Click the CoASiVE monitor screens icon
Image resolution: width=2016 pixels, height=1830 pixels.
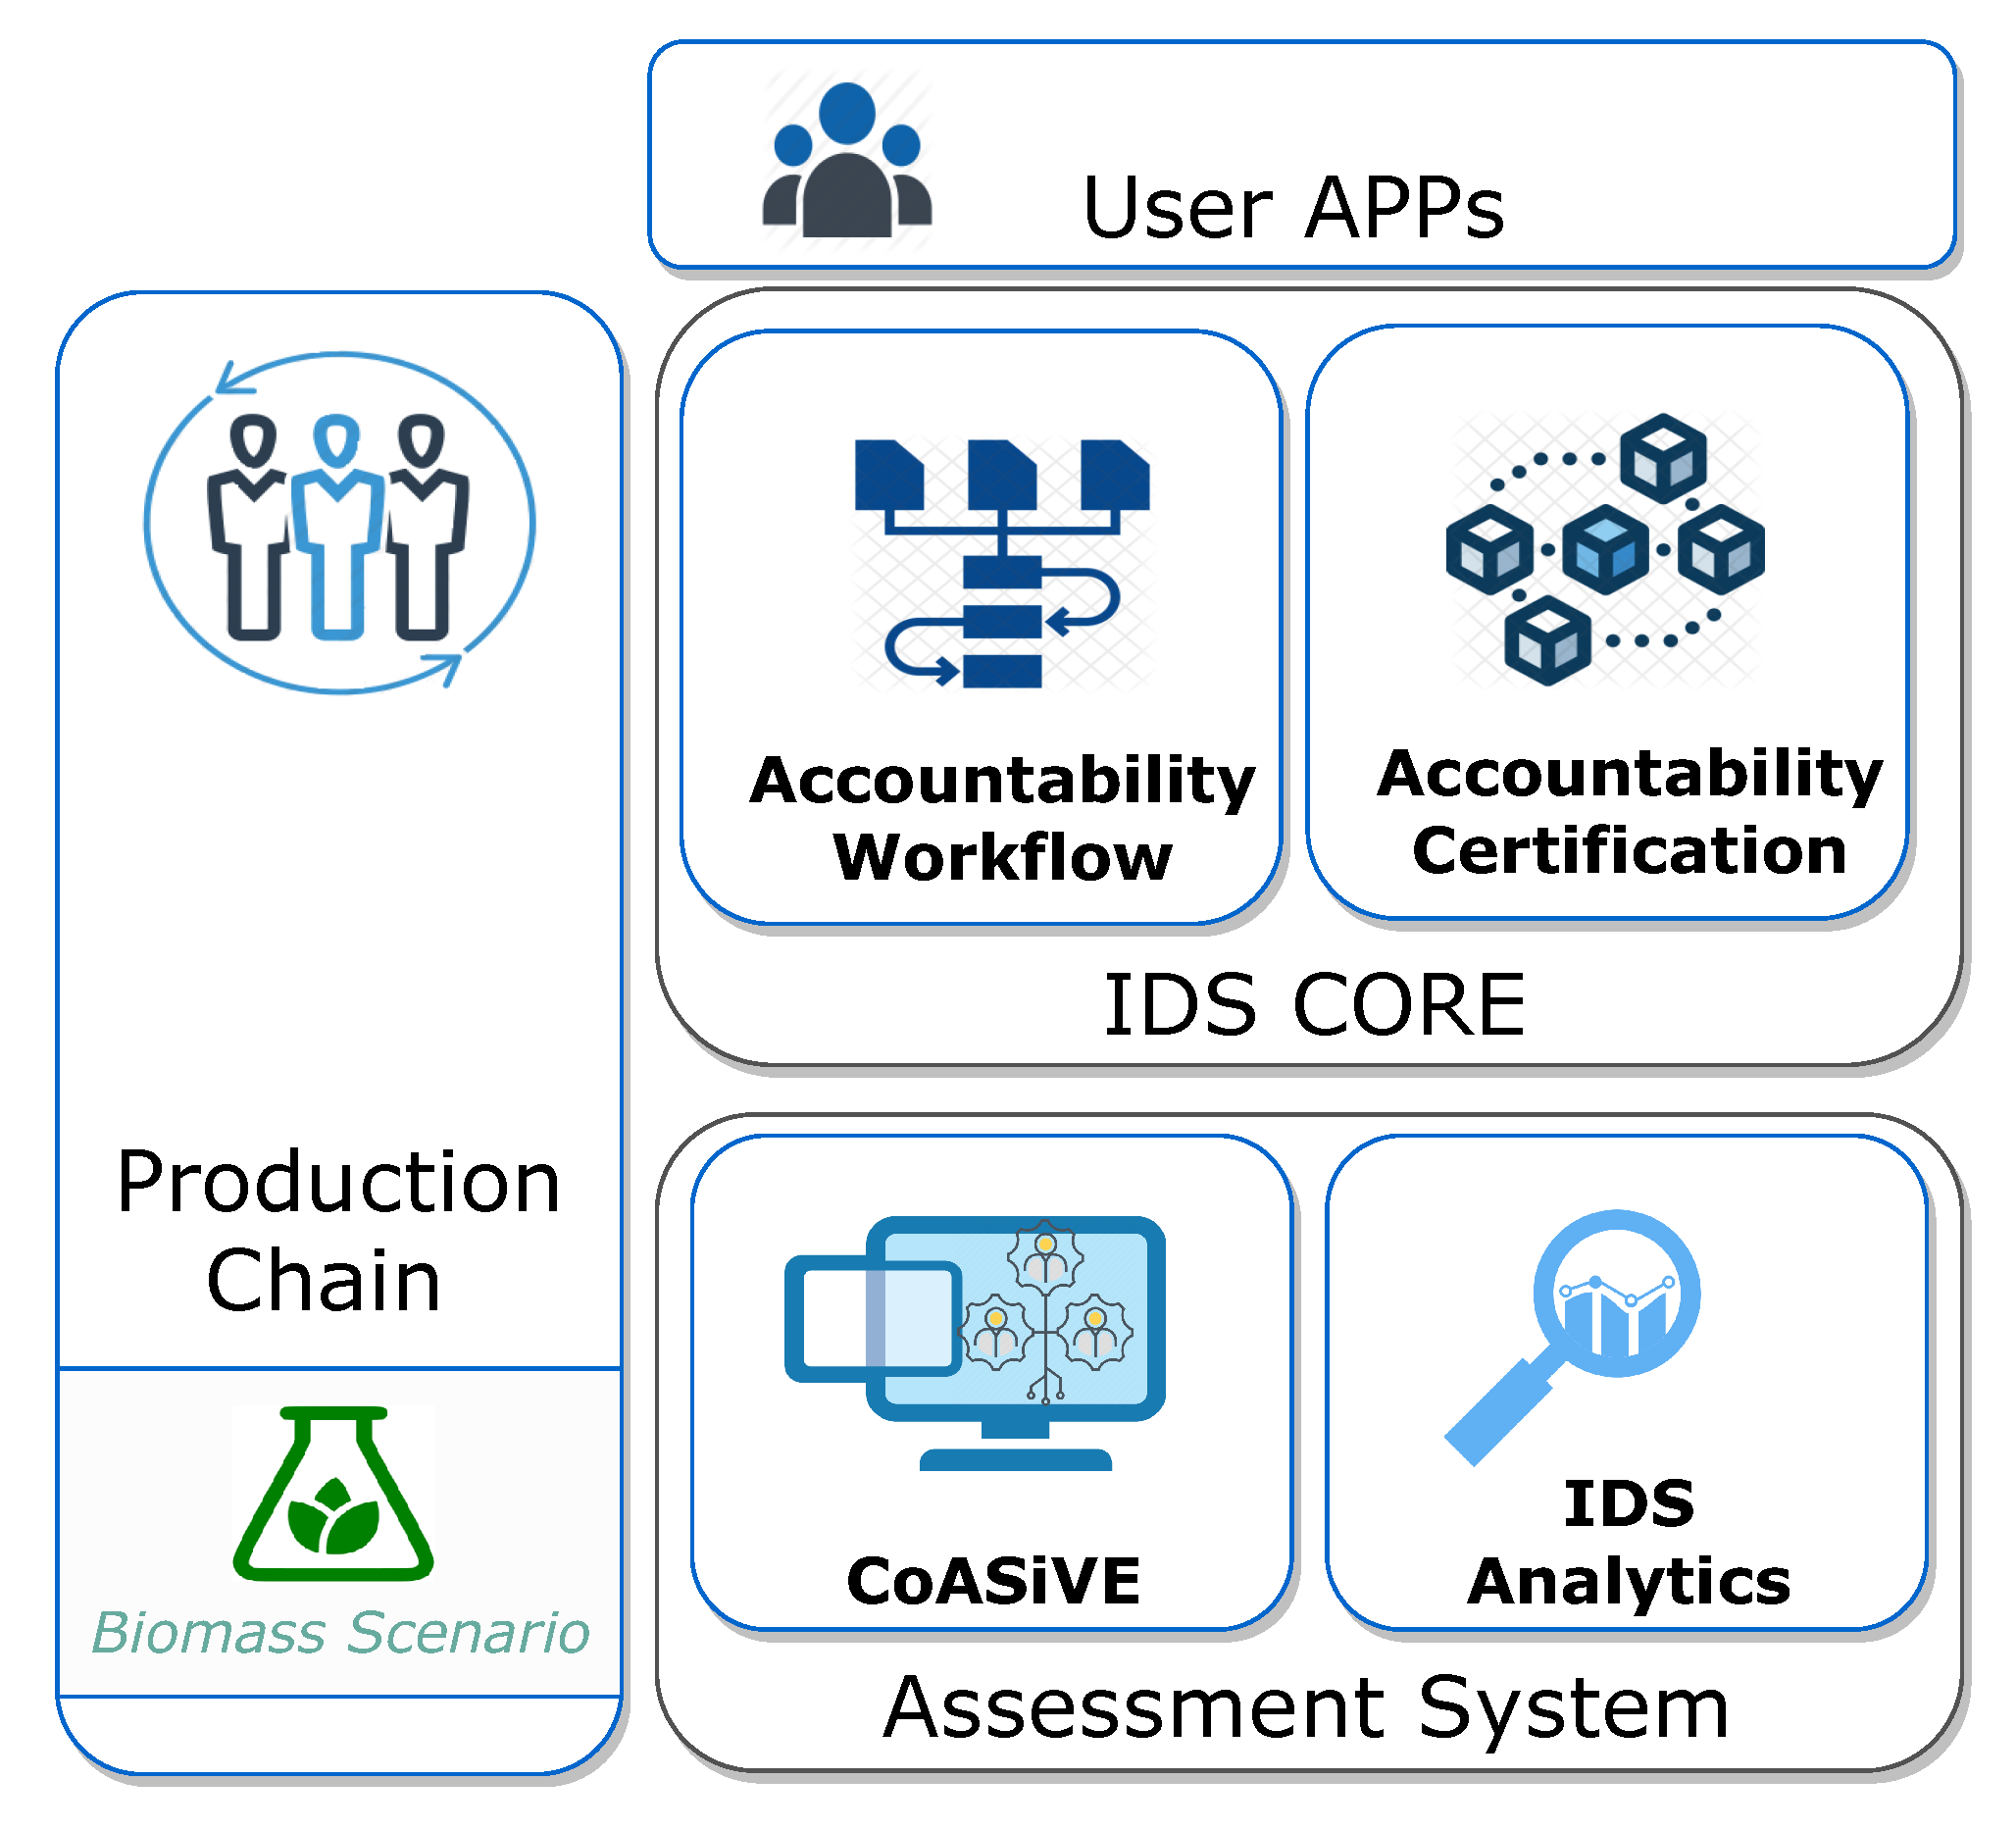pyautogui.click(x=976, y=1342)
